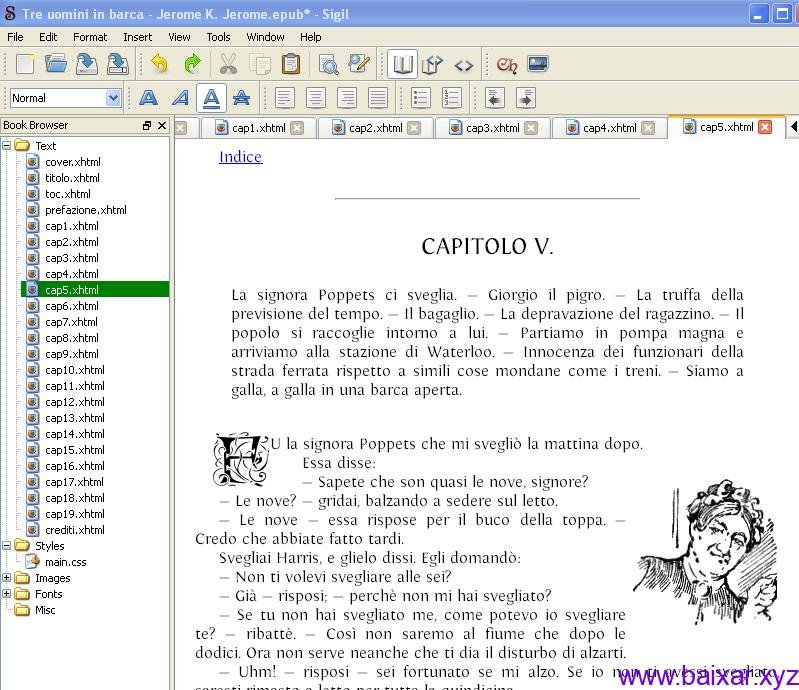Click the Undo arrow icon

pos(159,64)
